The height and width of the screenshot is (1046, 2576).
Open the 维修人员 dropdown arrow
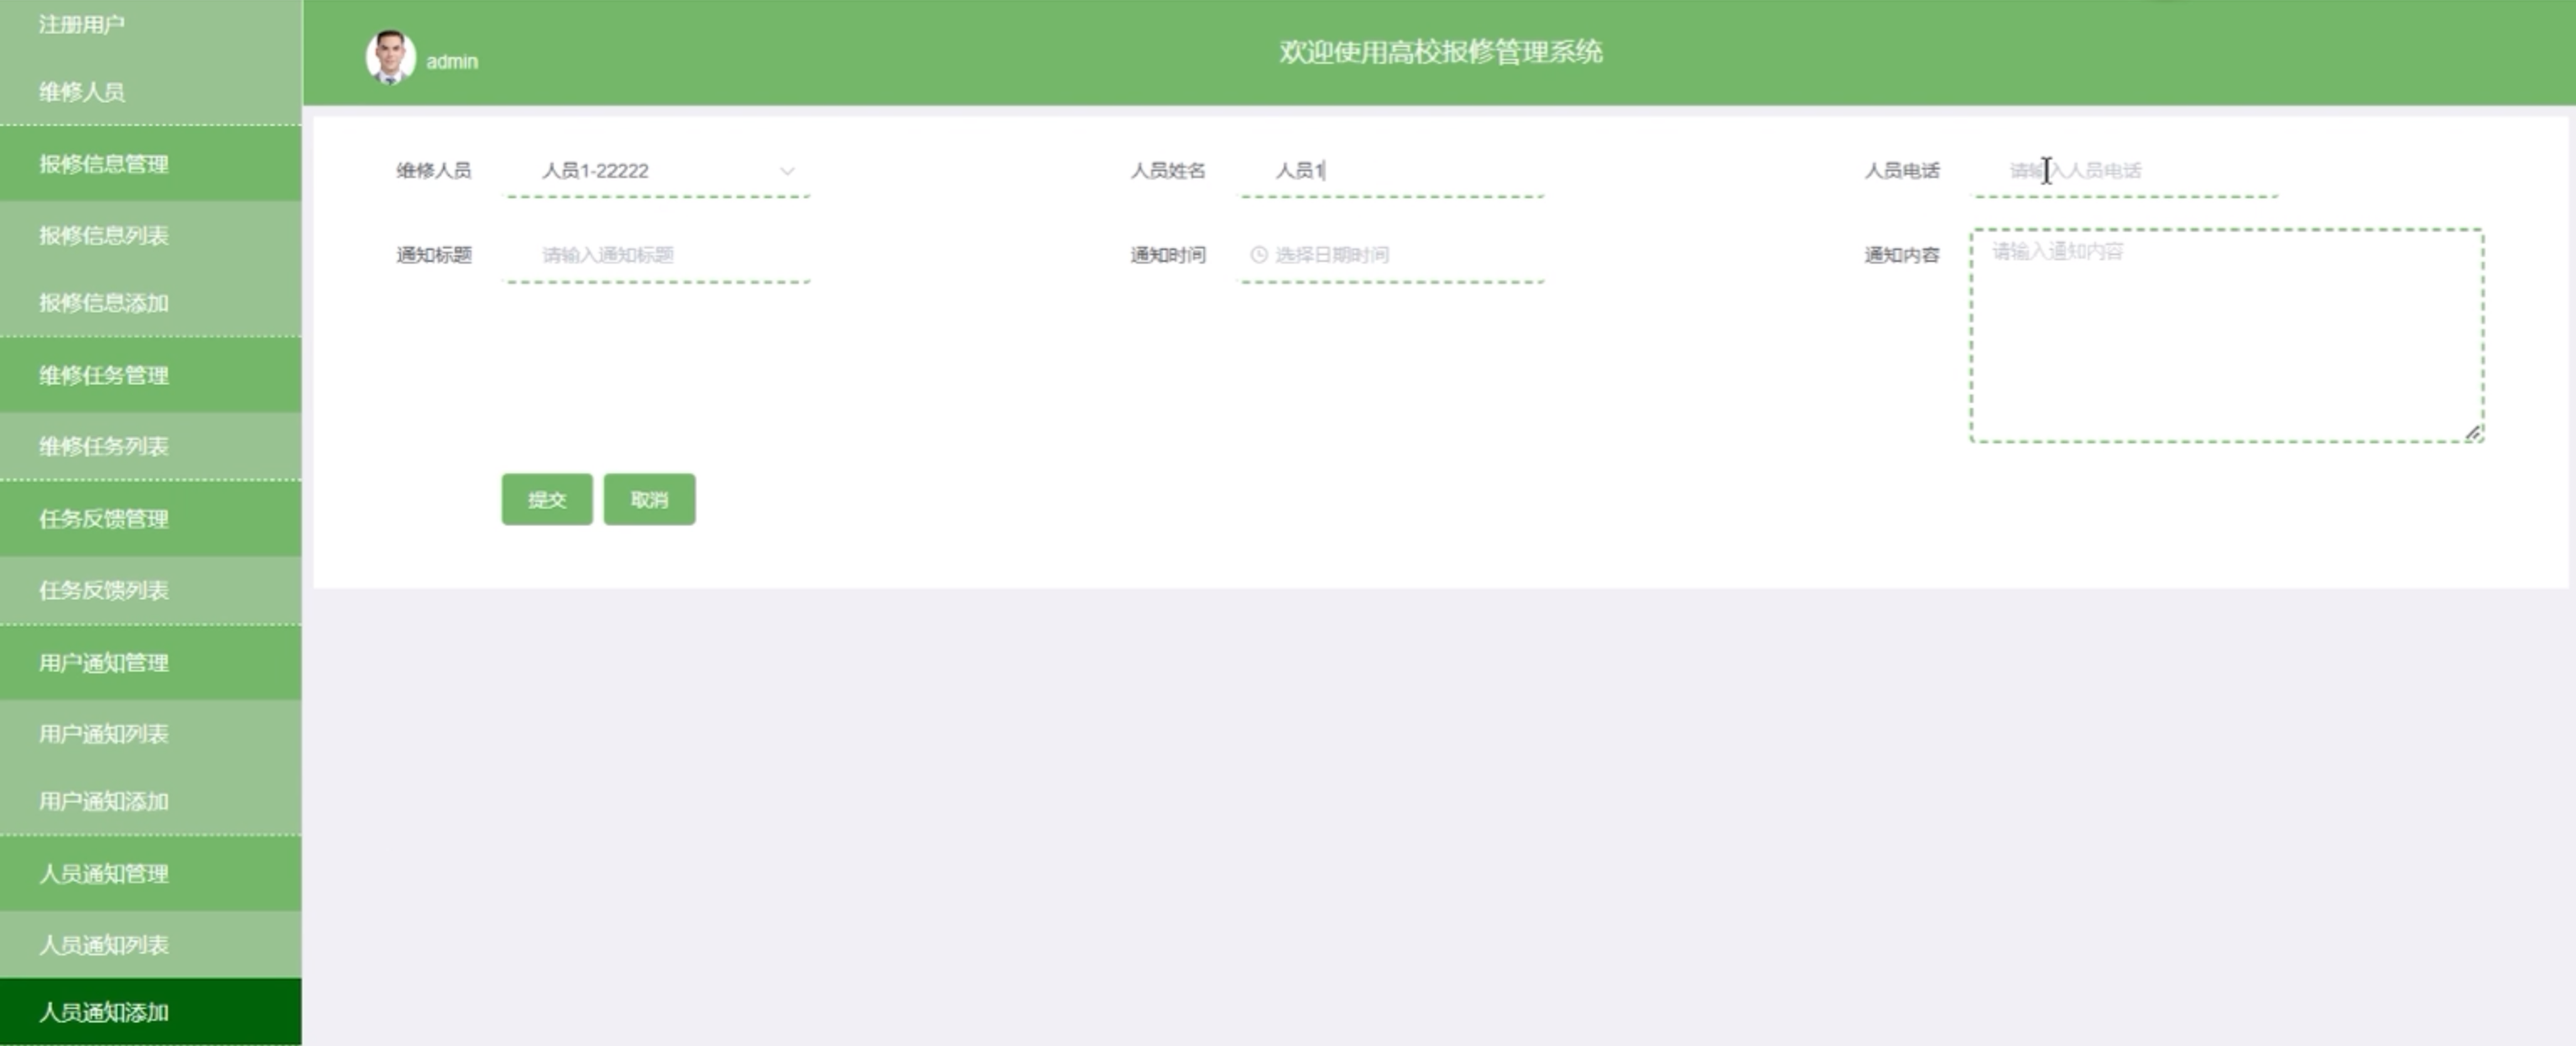tap(787, 171)
